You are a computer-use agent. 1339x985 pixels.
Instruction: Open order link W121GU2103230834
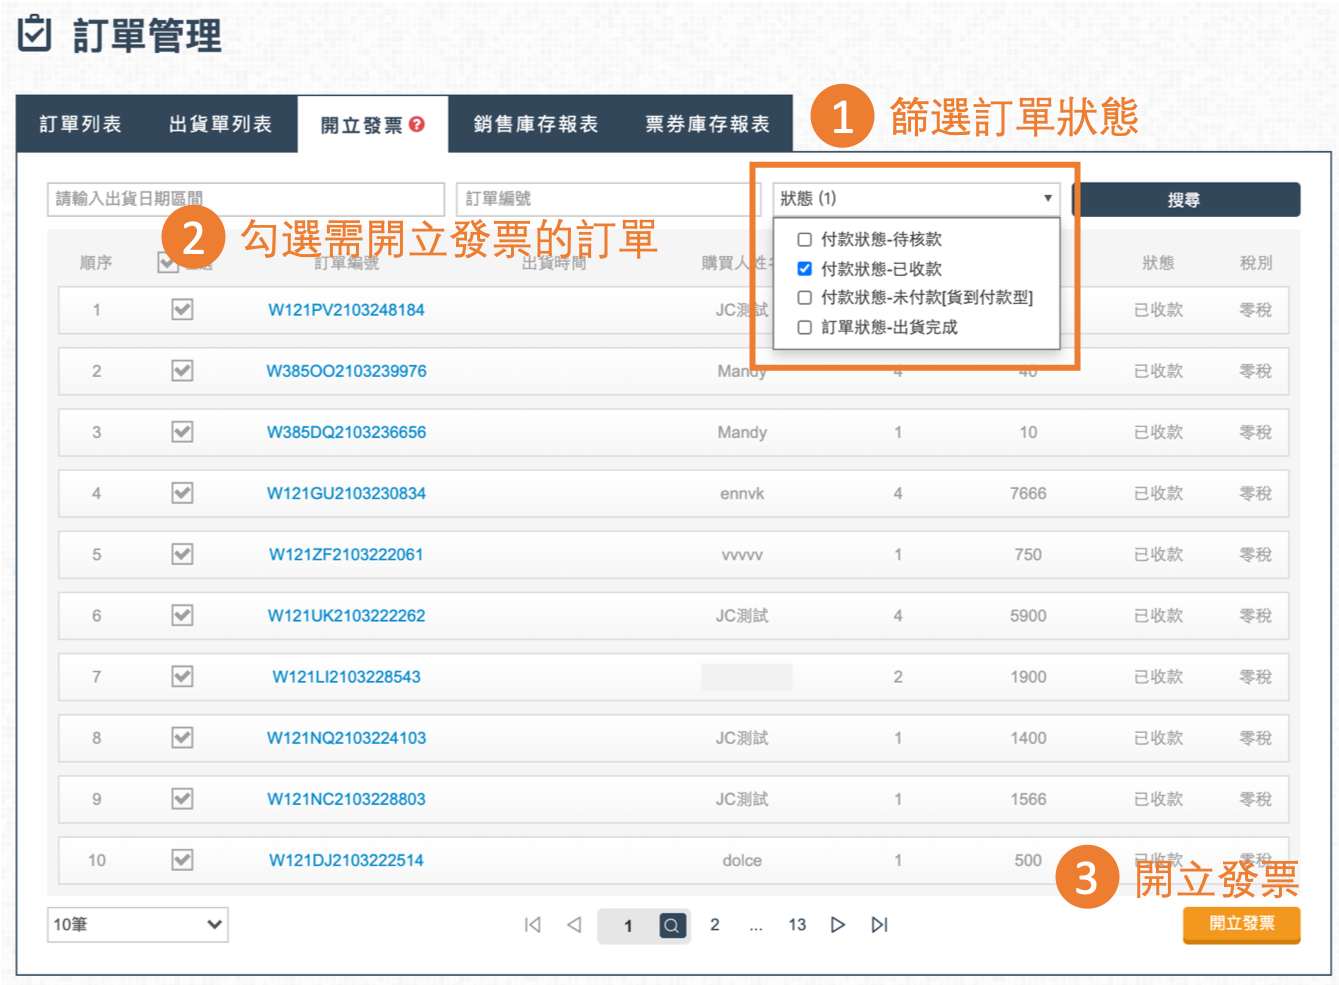click(346, 493)
